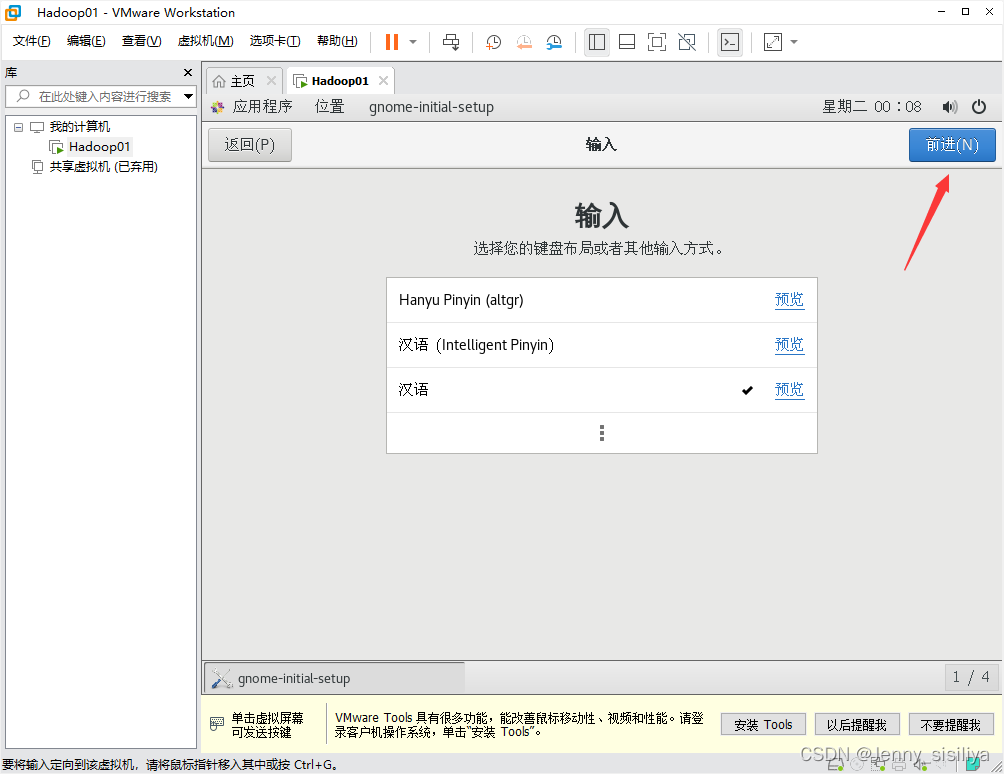
Task: Show more input methods via three dots
Action: click(601, 433)
